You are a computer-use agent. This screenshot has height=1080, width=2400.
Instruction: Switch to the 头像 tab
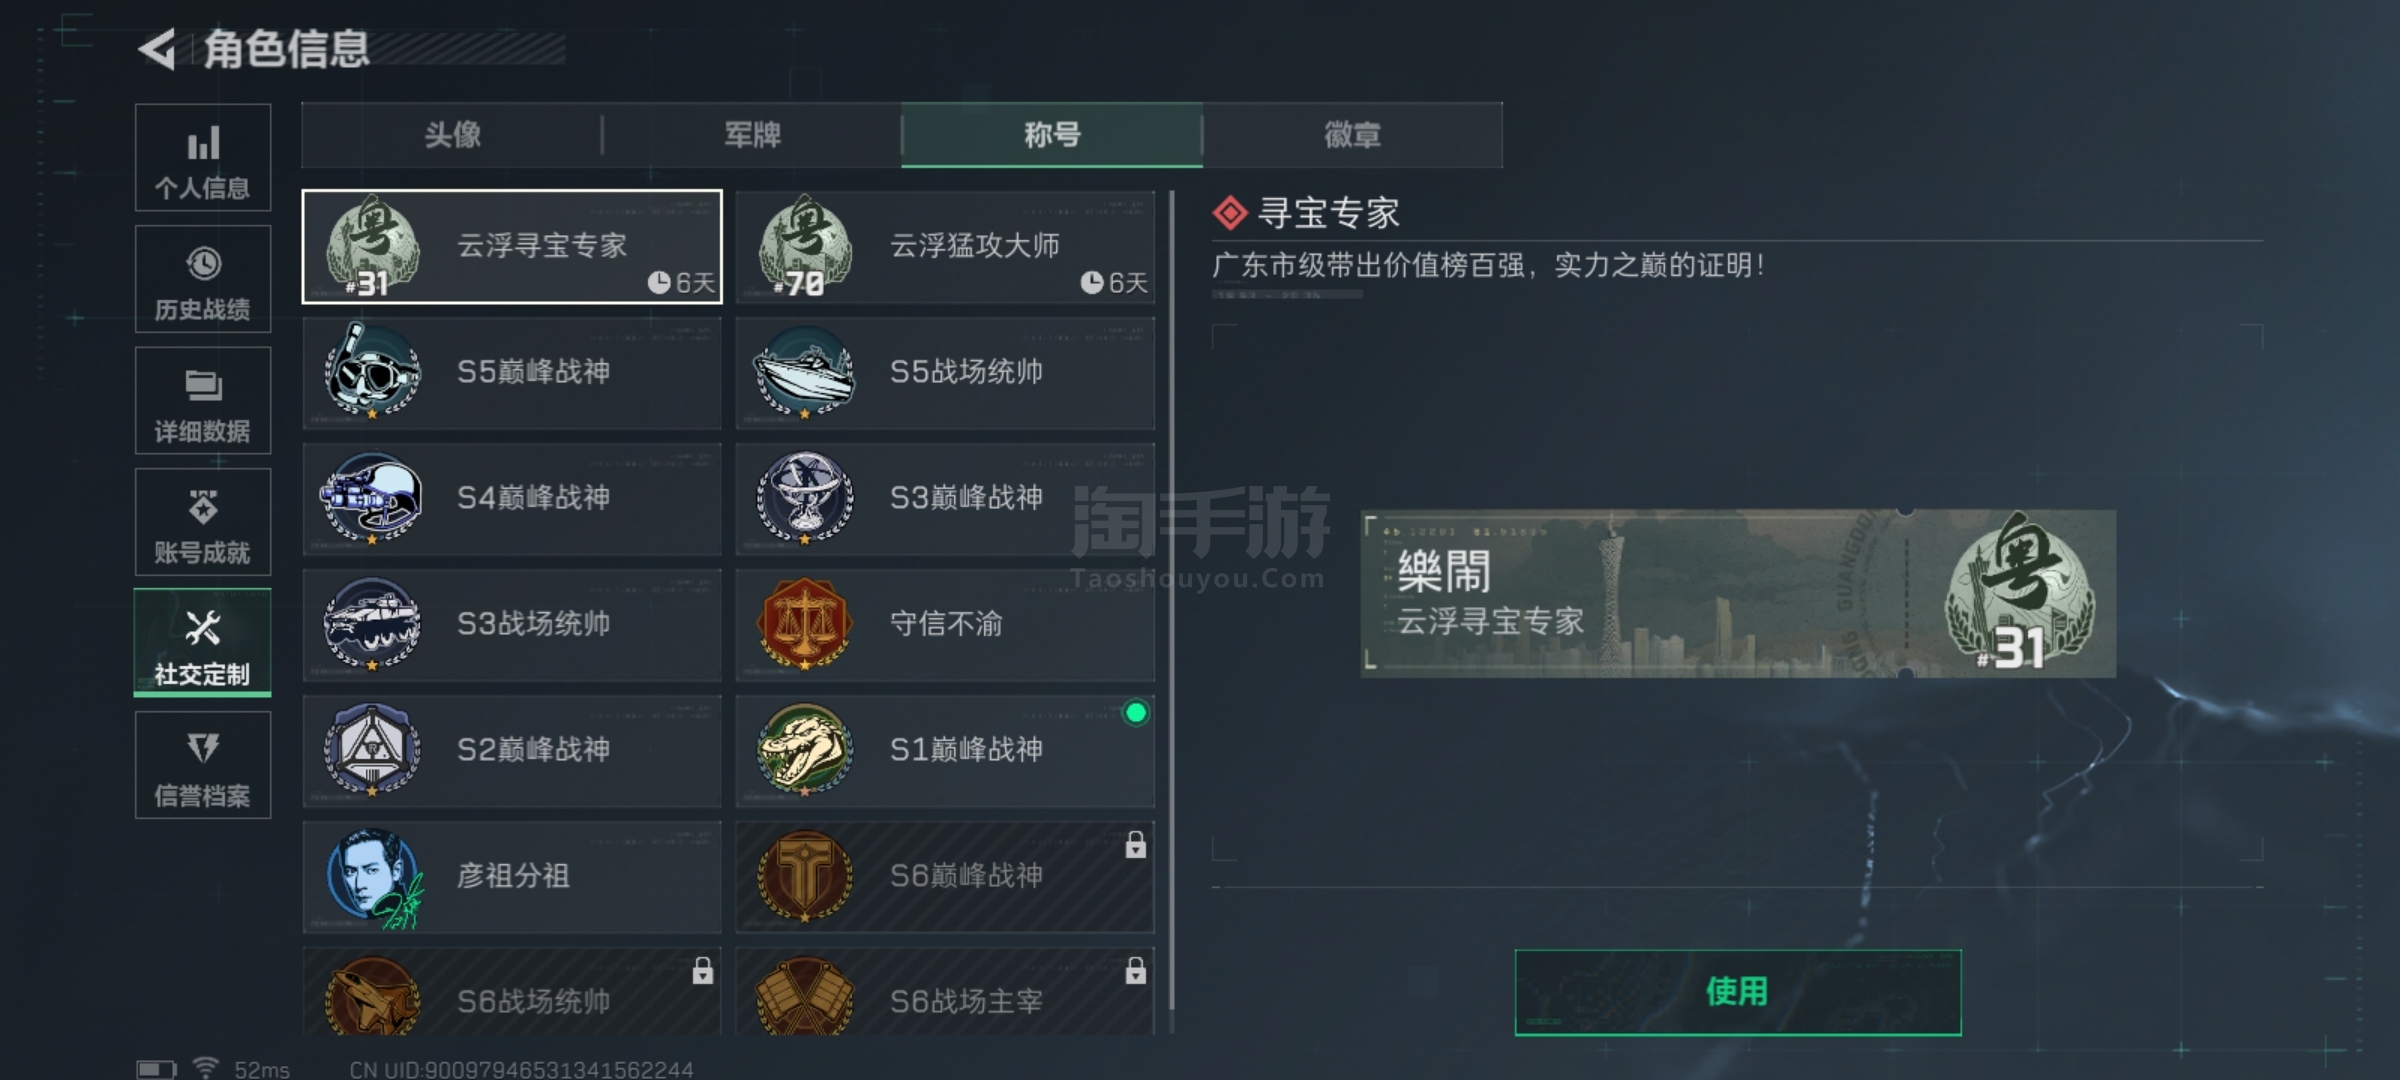click(452, 135)
